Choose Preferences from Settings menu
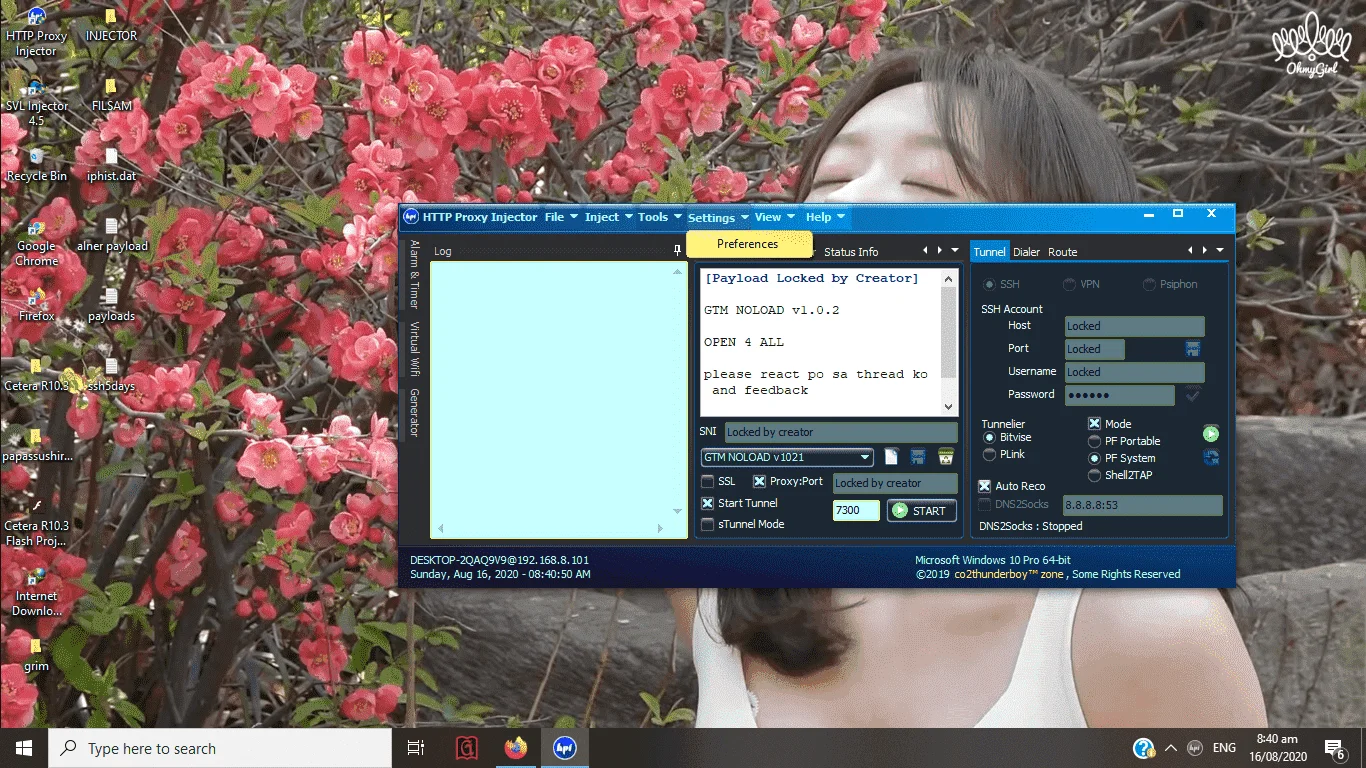The image size is (1366, 768). coord(747,244)
